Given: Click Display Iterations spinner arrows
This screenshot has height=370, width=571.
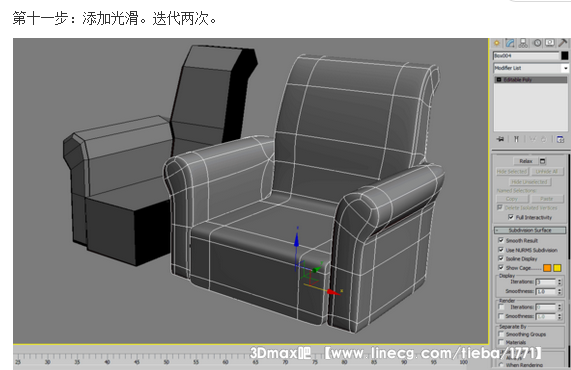Looking at the screenshot, I should 560,282.
